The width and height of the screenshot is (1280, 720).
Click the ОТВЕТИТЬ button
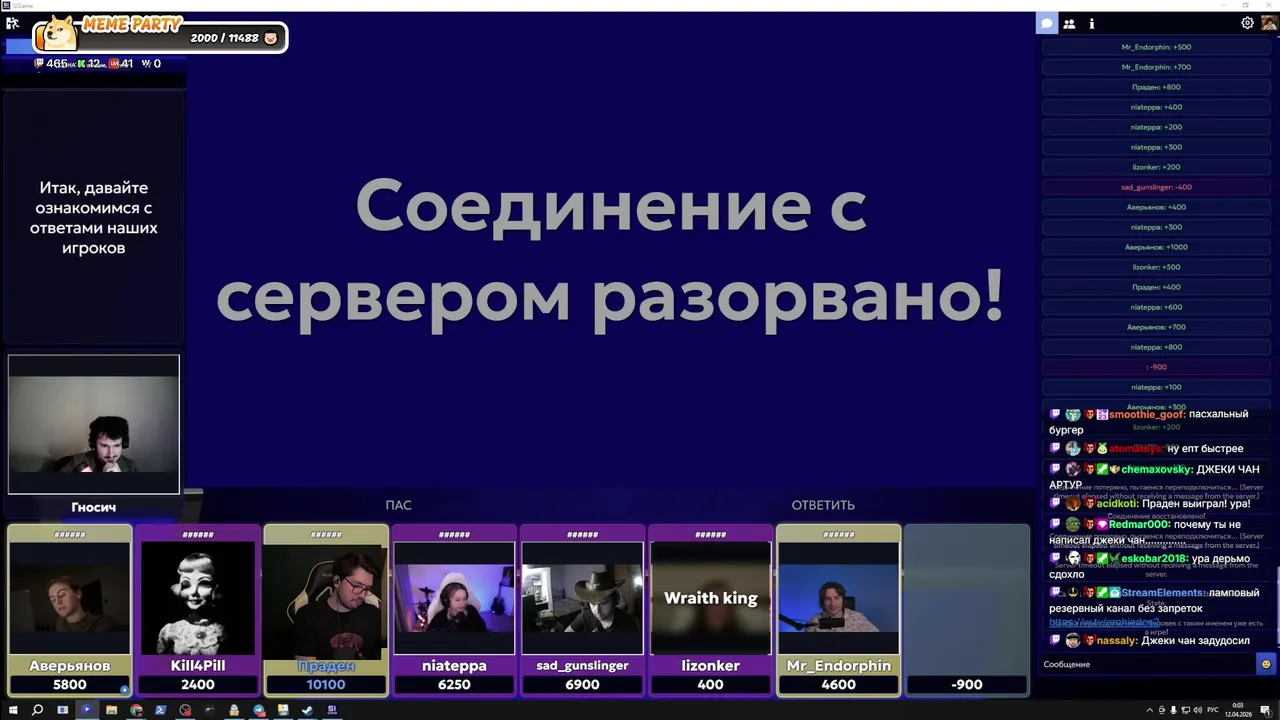(823, 505)
